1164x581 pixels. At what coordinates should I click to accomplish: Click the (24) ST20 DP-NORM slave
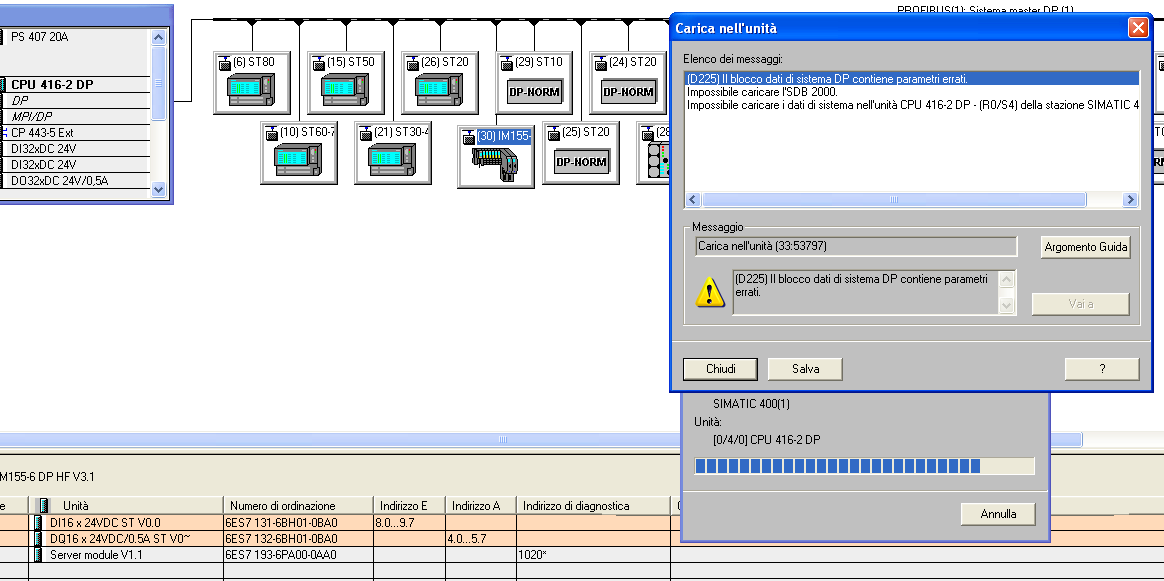(628, 92)
